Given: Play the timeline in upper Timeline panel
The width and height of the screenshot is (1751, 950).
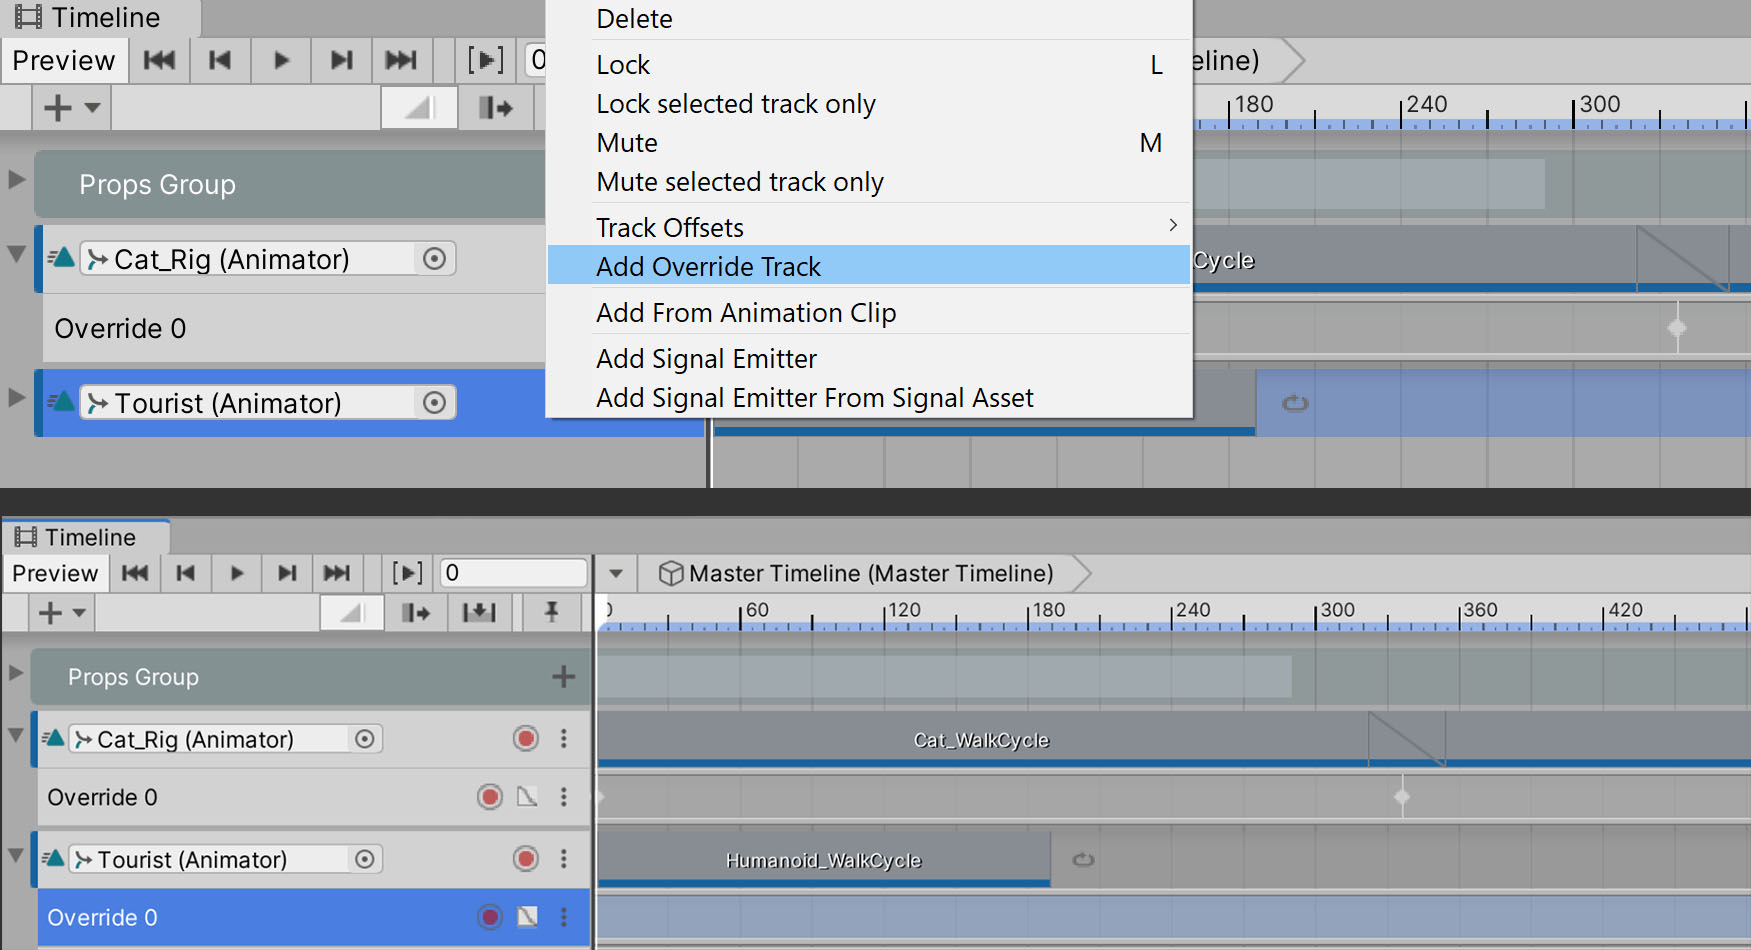Looking at the screenshot, I should click(x=281, y=61).
